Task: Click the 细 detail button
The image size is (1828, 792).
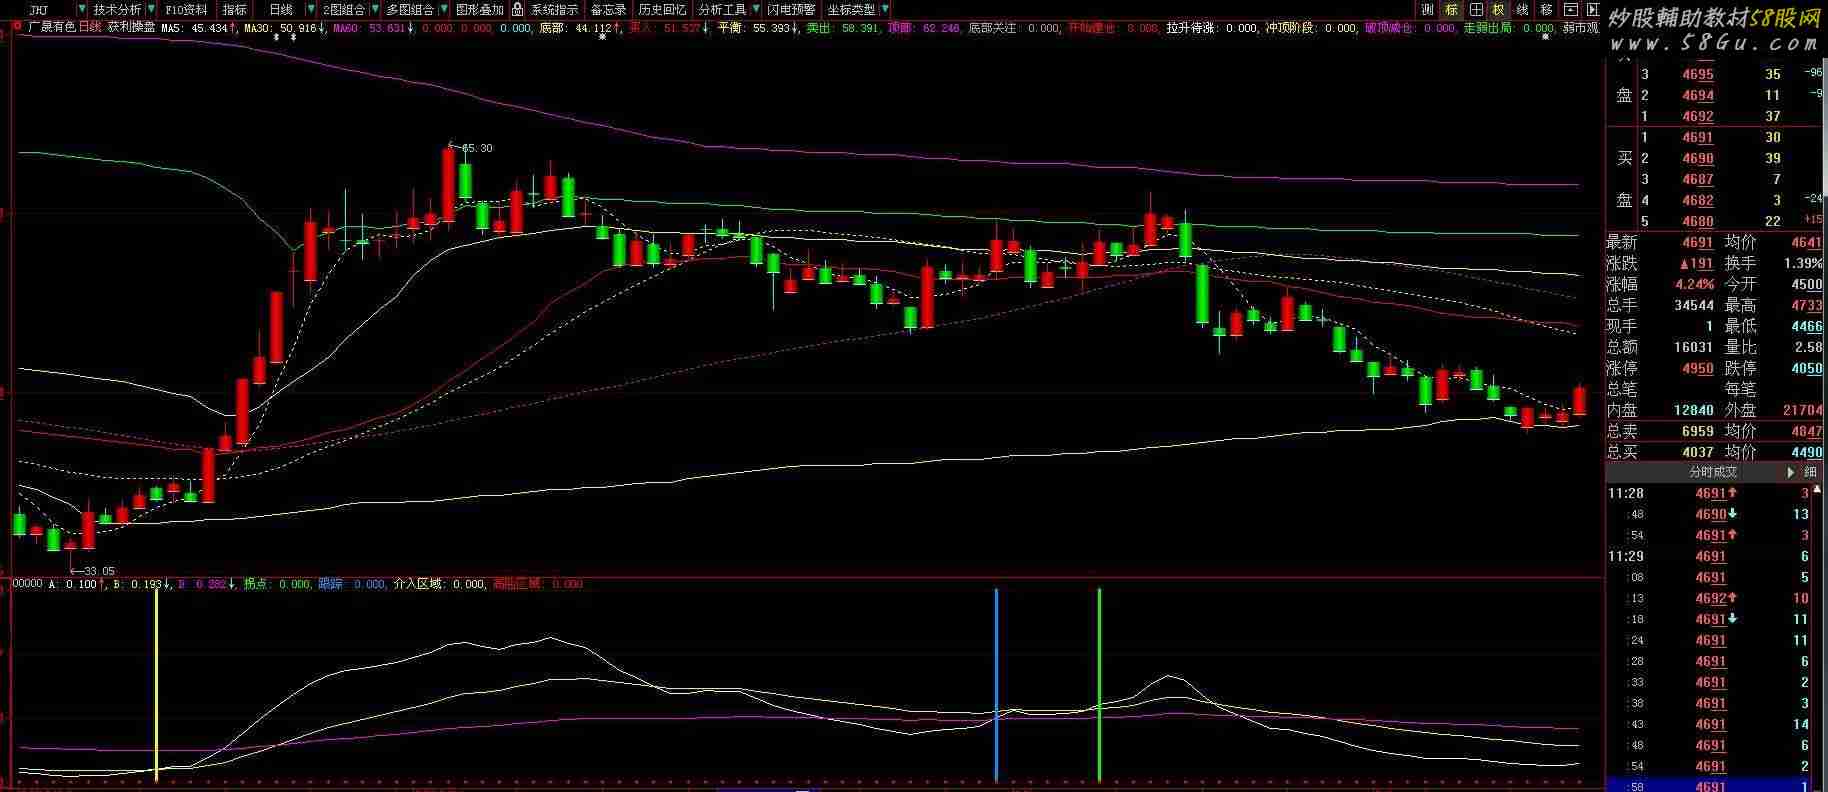Action: coord(1810,472)
